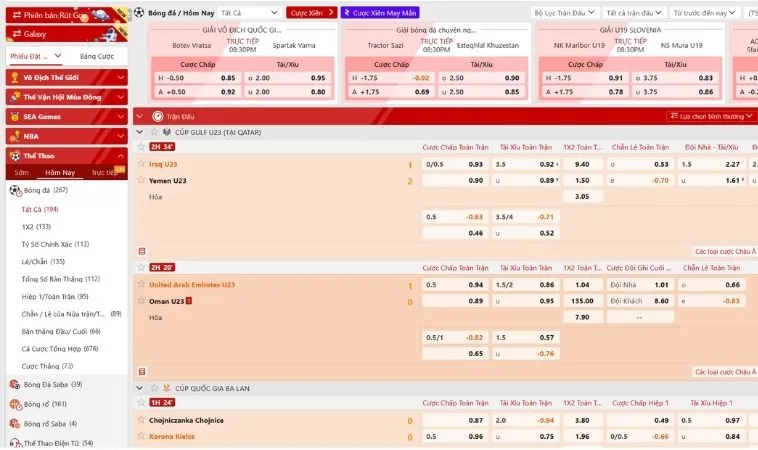This screenshot has height=450, width=758.
Task: Click Các loại cược Châu Á under UAE match
Action: [725, 372]
